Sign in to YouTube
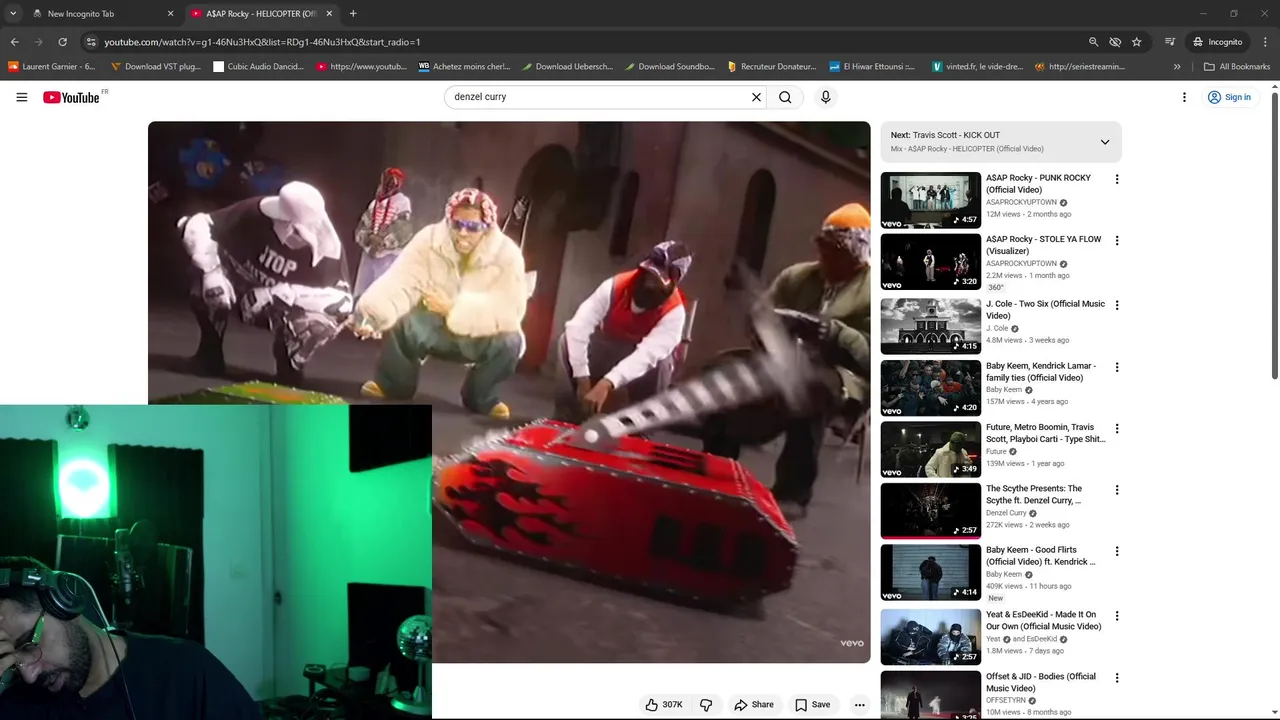 tap(1229, 97)
